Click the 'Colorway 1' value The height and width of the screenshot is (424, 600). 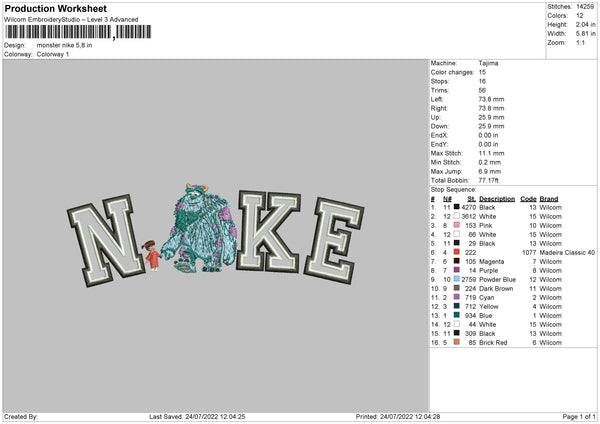[53, 54]
